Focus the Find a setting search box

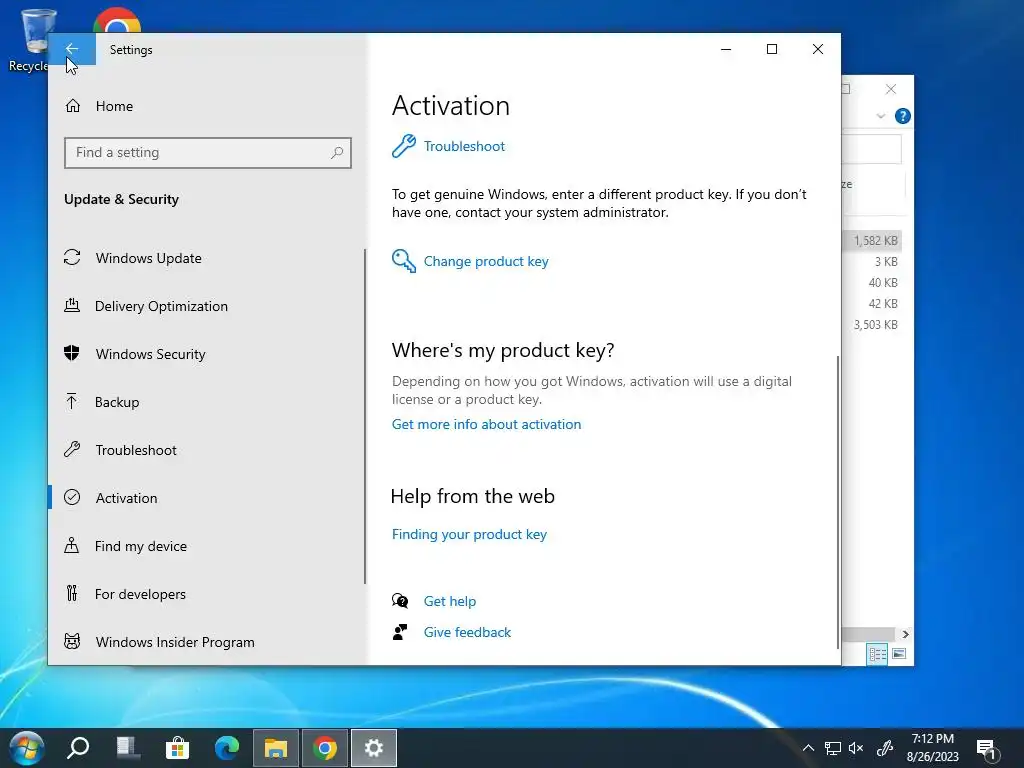[x=208, y=153]
